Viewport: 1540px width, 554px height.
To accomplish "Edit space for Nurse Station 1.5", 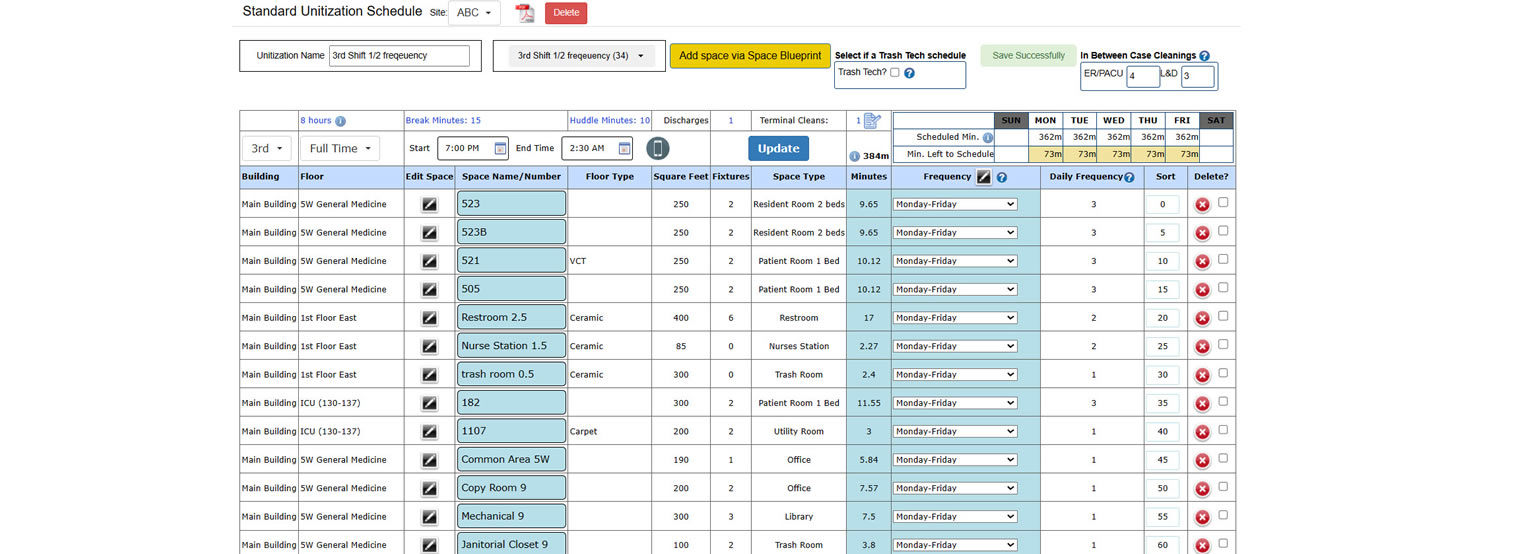I will coord(429,346).
